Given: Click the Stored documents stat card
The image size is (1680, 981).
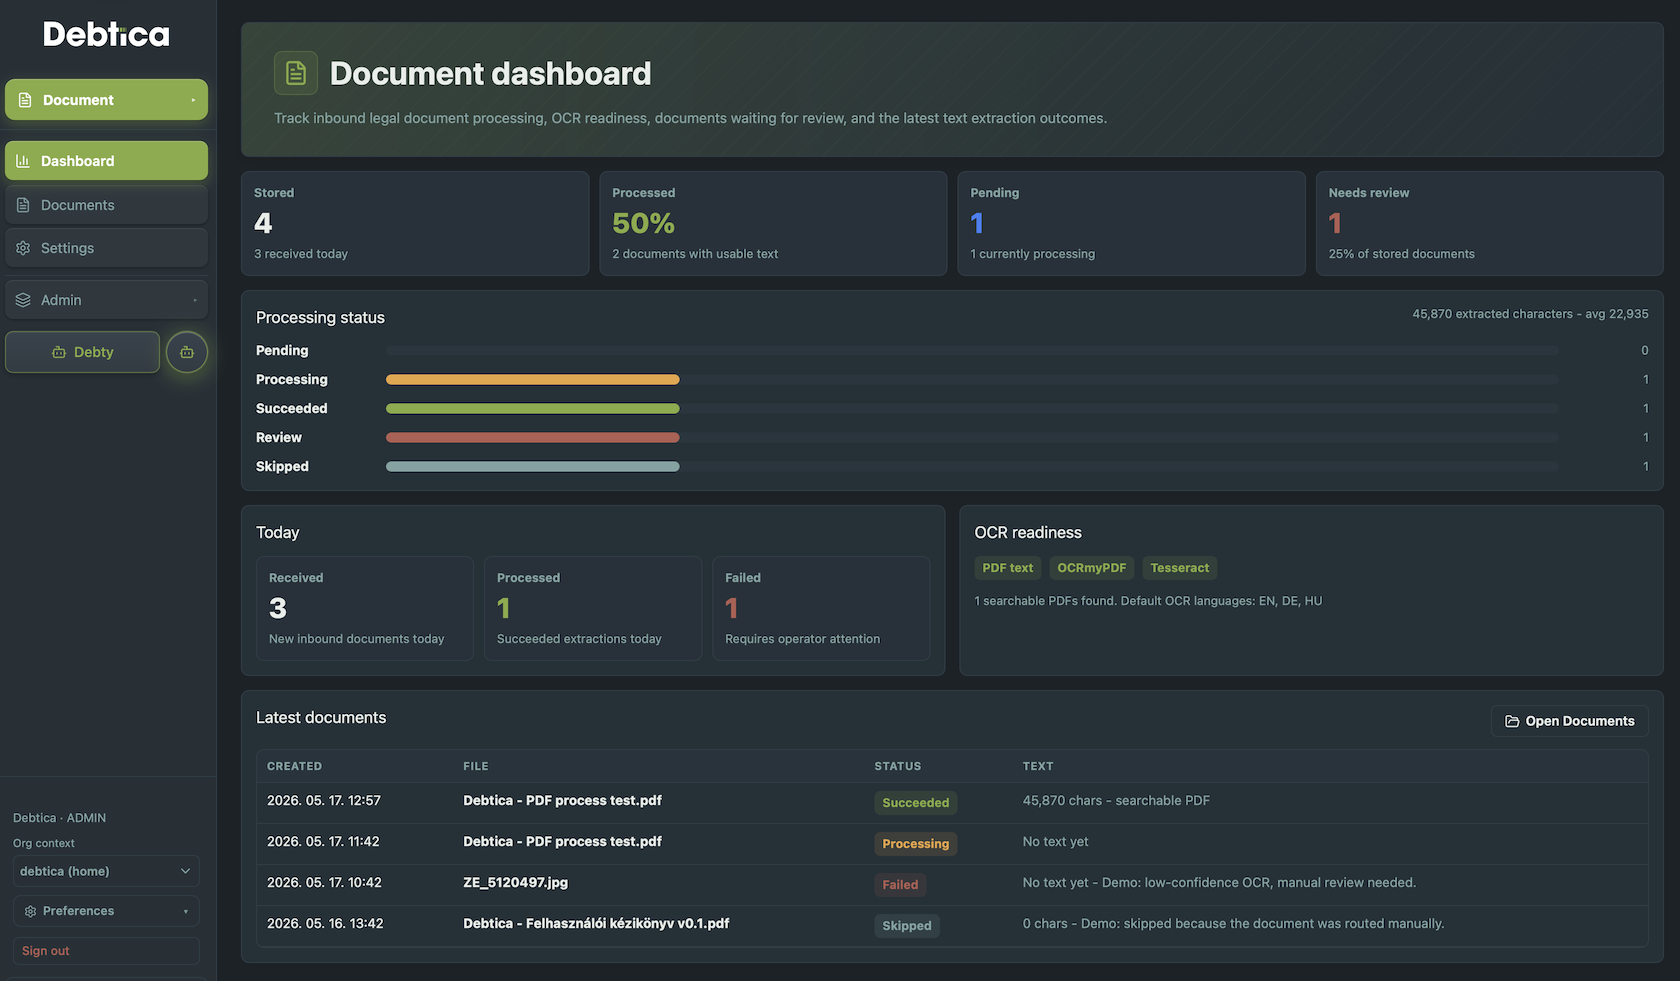Looking at the screenshot, I should 415,223.
